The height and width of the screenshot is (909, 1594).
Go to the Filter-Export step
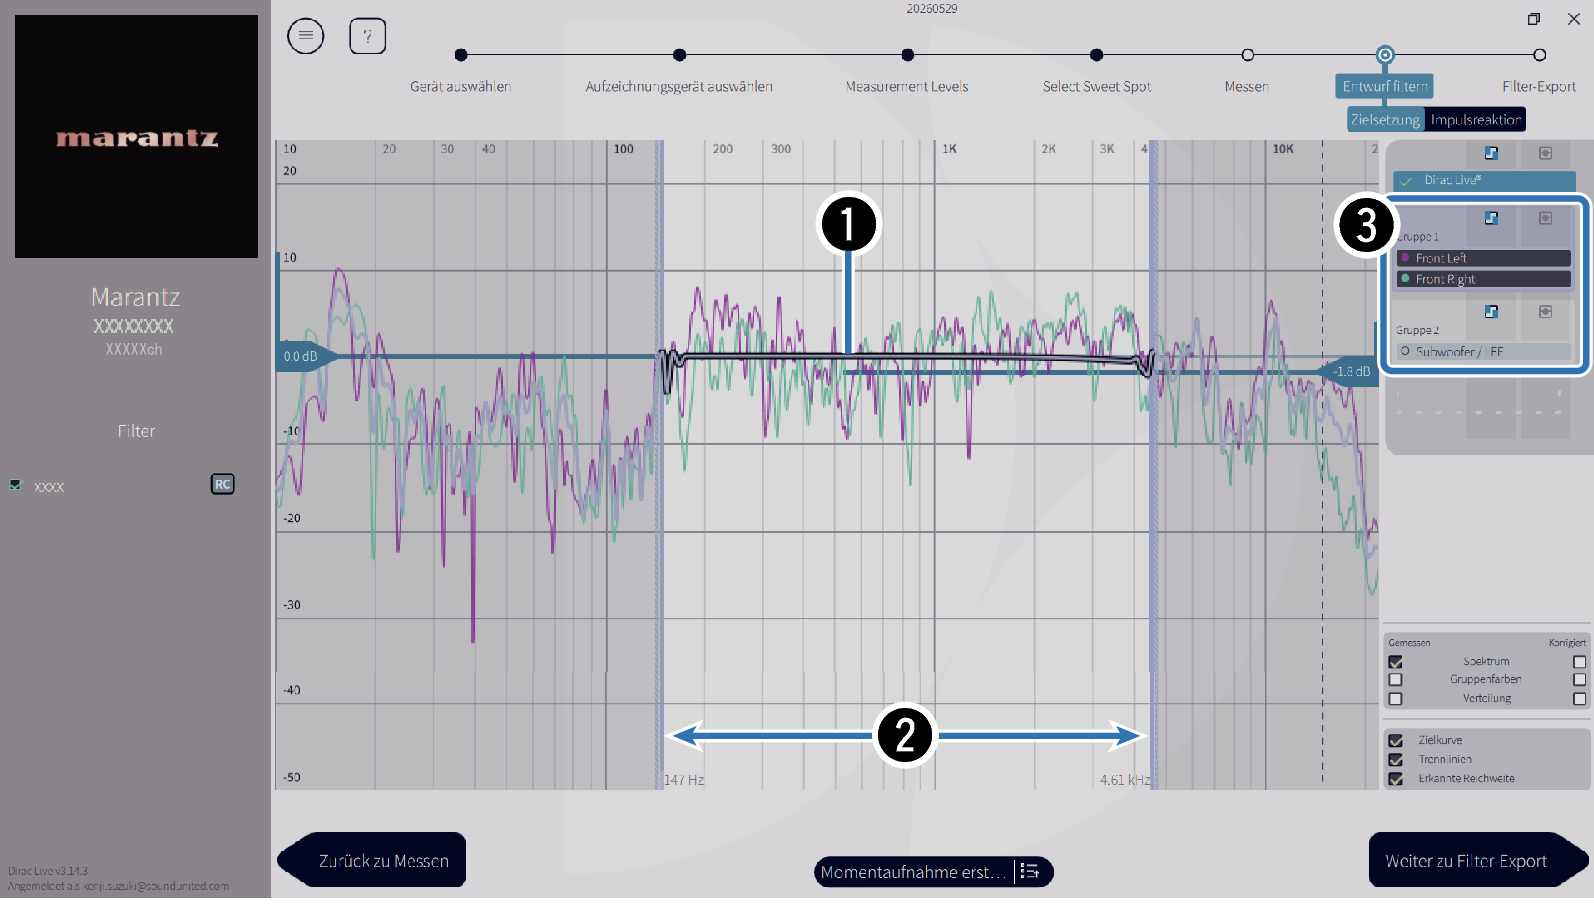pyautogui.click(x=1539, y=87)
